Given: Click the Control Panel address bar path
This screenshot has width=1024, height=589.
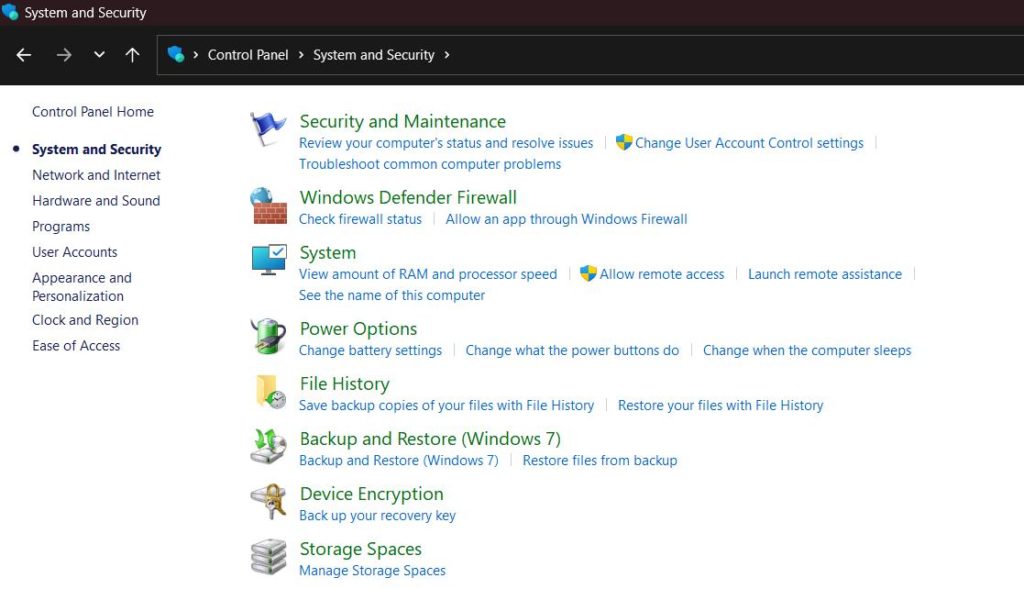Looking at the screenshot, I should coord(247,55).
